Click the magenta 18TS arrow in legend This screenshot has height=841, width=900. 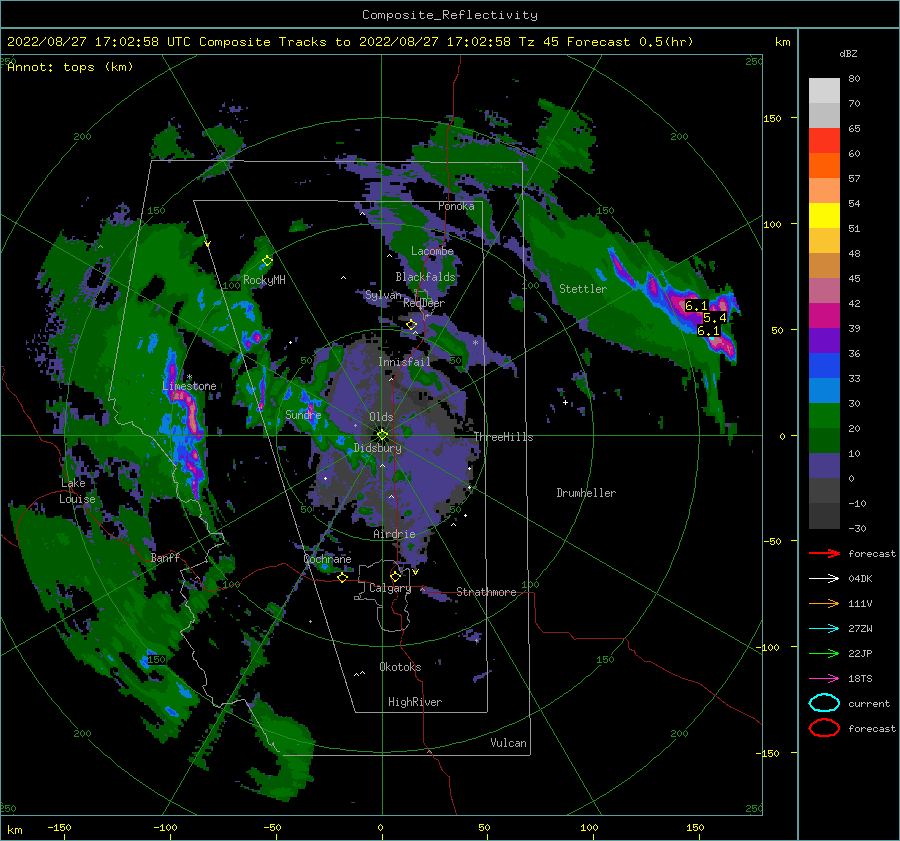pos(824,679)
